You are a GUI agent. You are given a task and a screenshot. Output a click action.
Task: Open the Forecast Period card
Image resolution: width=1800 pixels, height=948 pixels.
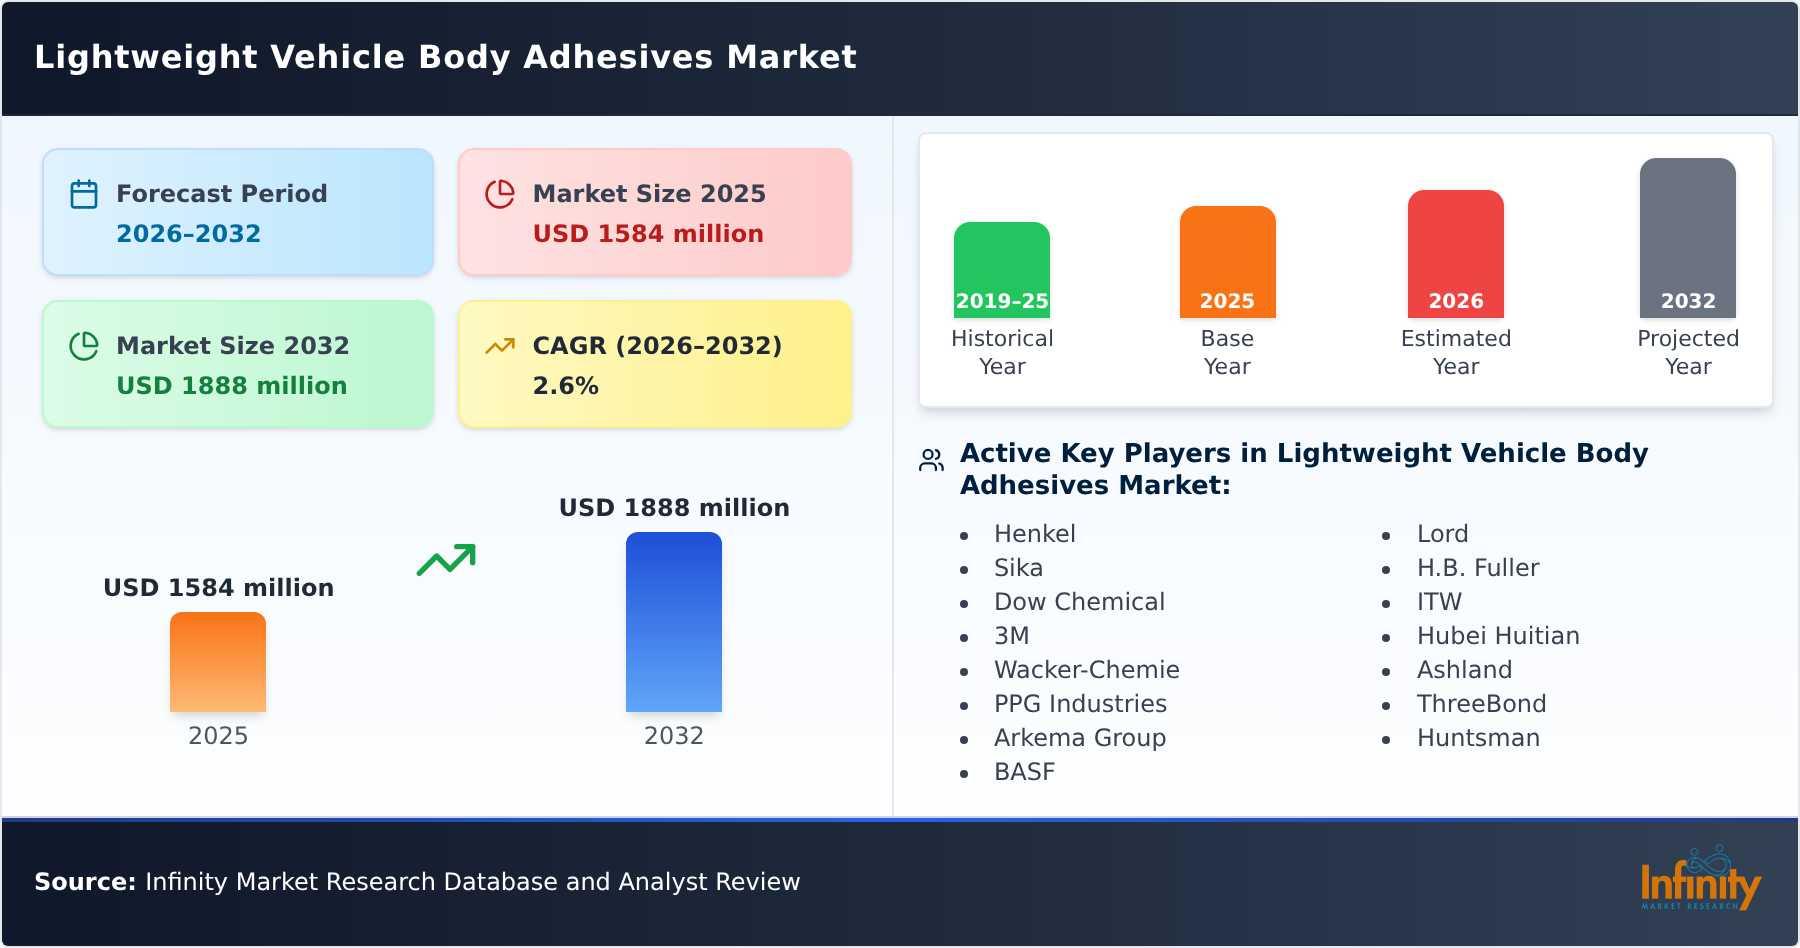tap(238, 212)
